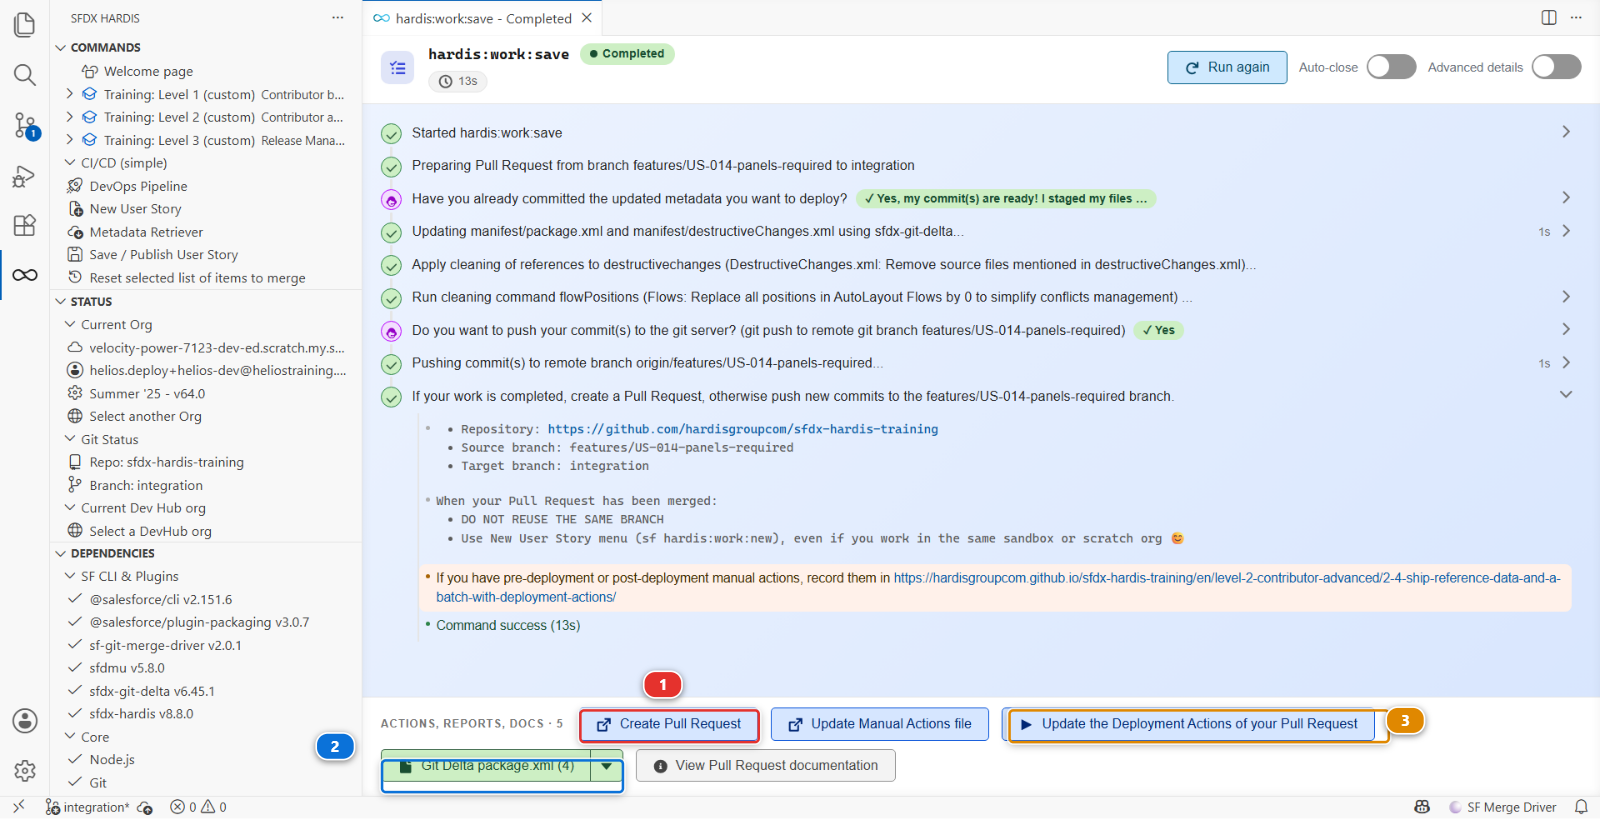This screenshot has height=819, width=1600.
Task: Collapse the STATUS section
Action: click(61, 302)
